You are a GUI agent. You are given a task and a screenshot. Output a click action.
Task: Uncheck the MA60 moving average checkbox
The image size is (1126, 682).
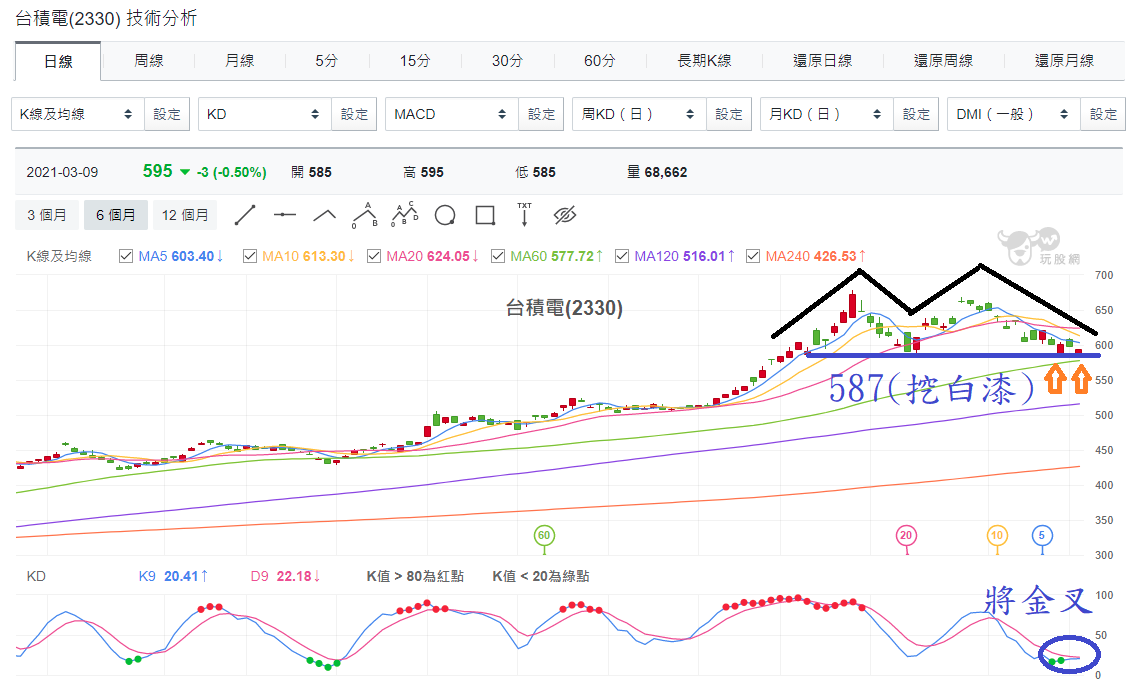(498, 256)
